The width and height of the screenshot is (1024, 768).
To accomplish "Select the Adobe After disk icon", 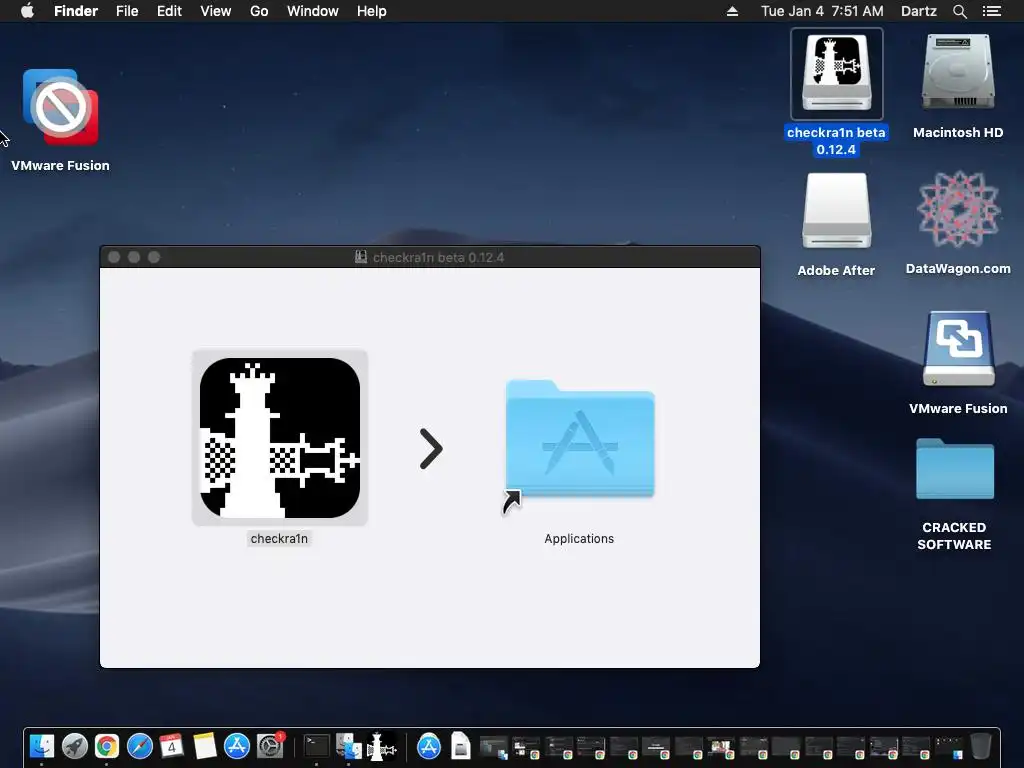I will pyautogui.click(x=837, y=210).
